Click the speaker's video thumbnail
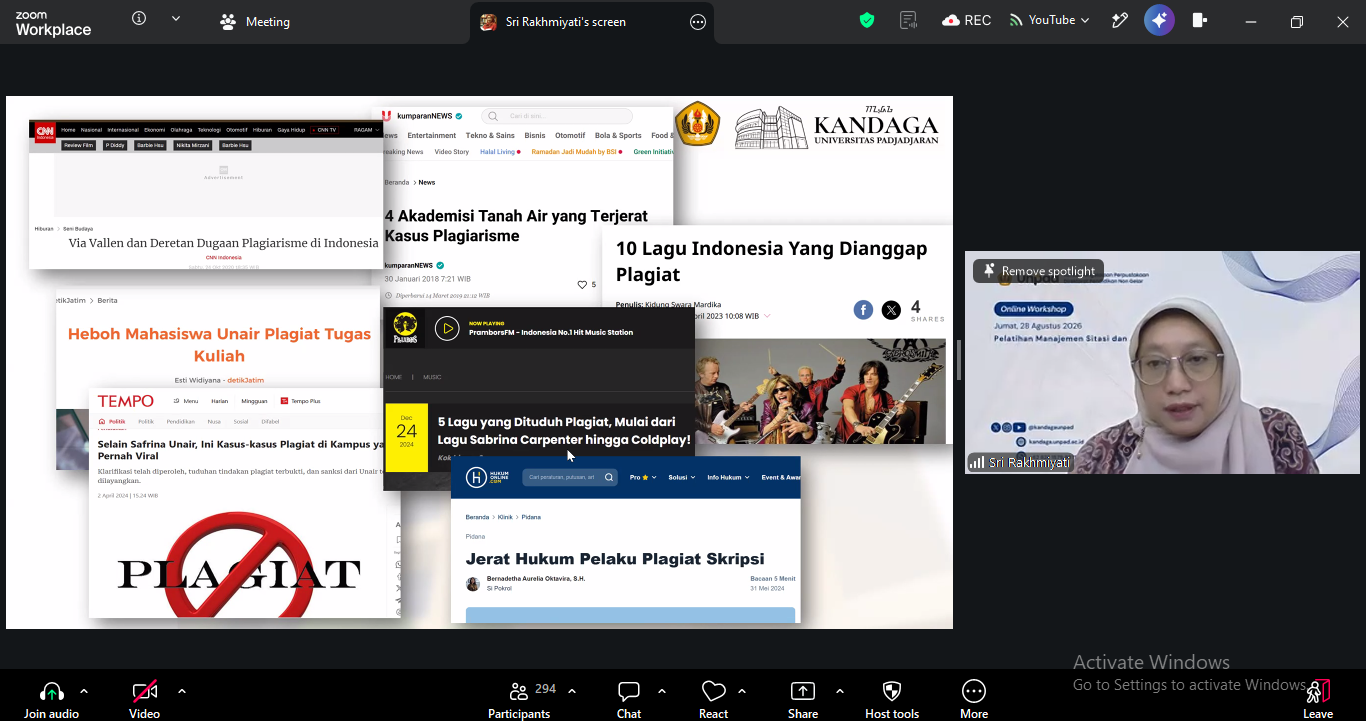This screenshot has height=721, width=1366. tap(1162, 362)
